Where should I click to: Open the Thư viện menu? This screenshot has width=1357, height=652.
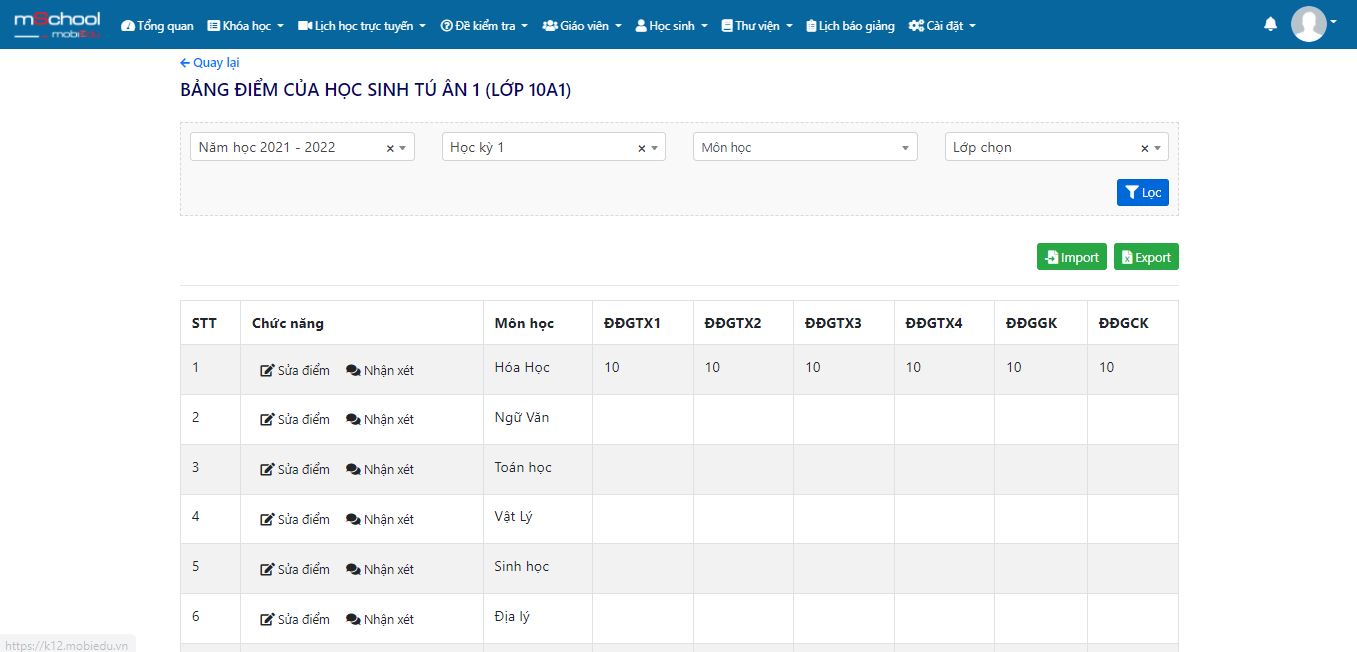[x=757, y=26]
